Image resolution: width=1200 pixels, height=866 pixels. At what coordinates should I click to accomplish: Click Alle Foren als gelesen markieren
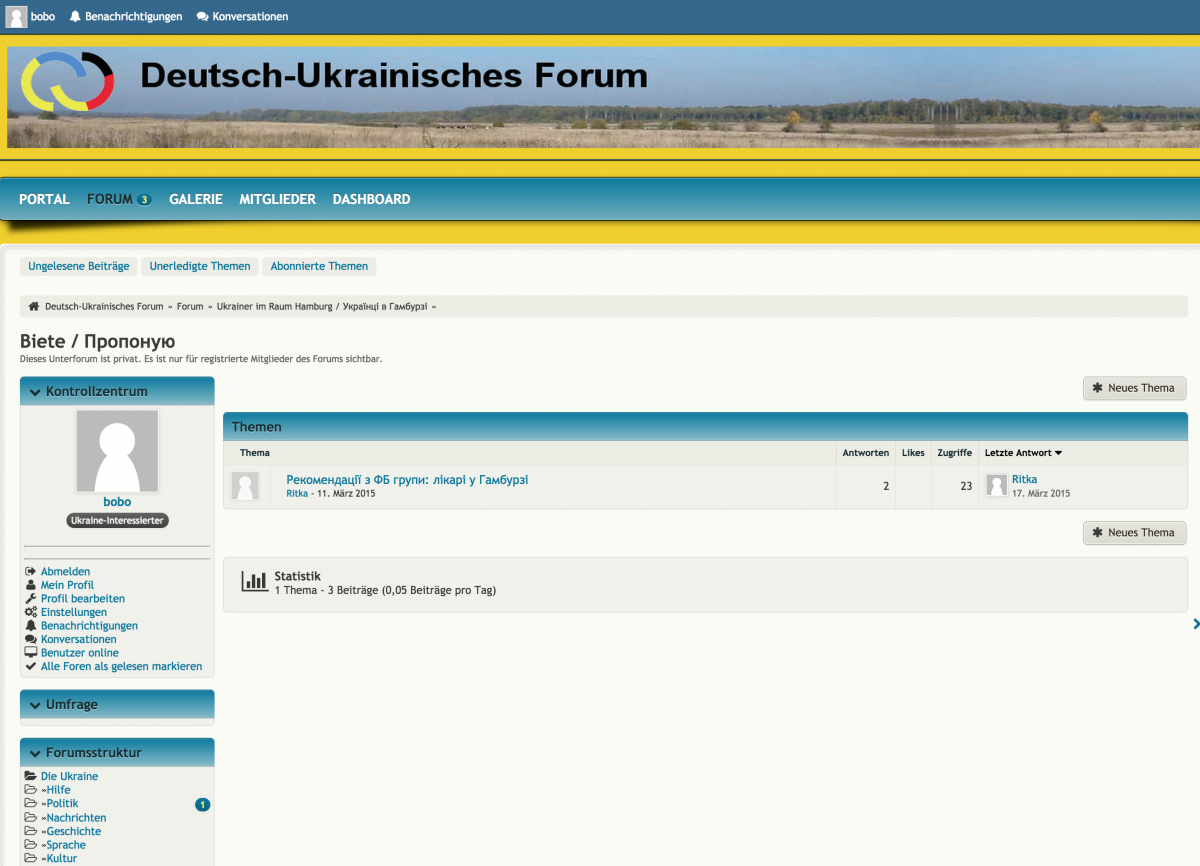pos(121,666)
